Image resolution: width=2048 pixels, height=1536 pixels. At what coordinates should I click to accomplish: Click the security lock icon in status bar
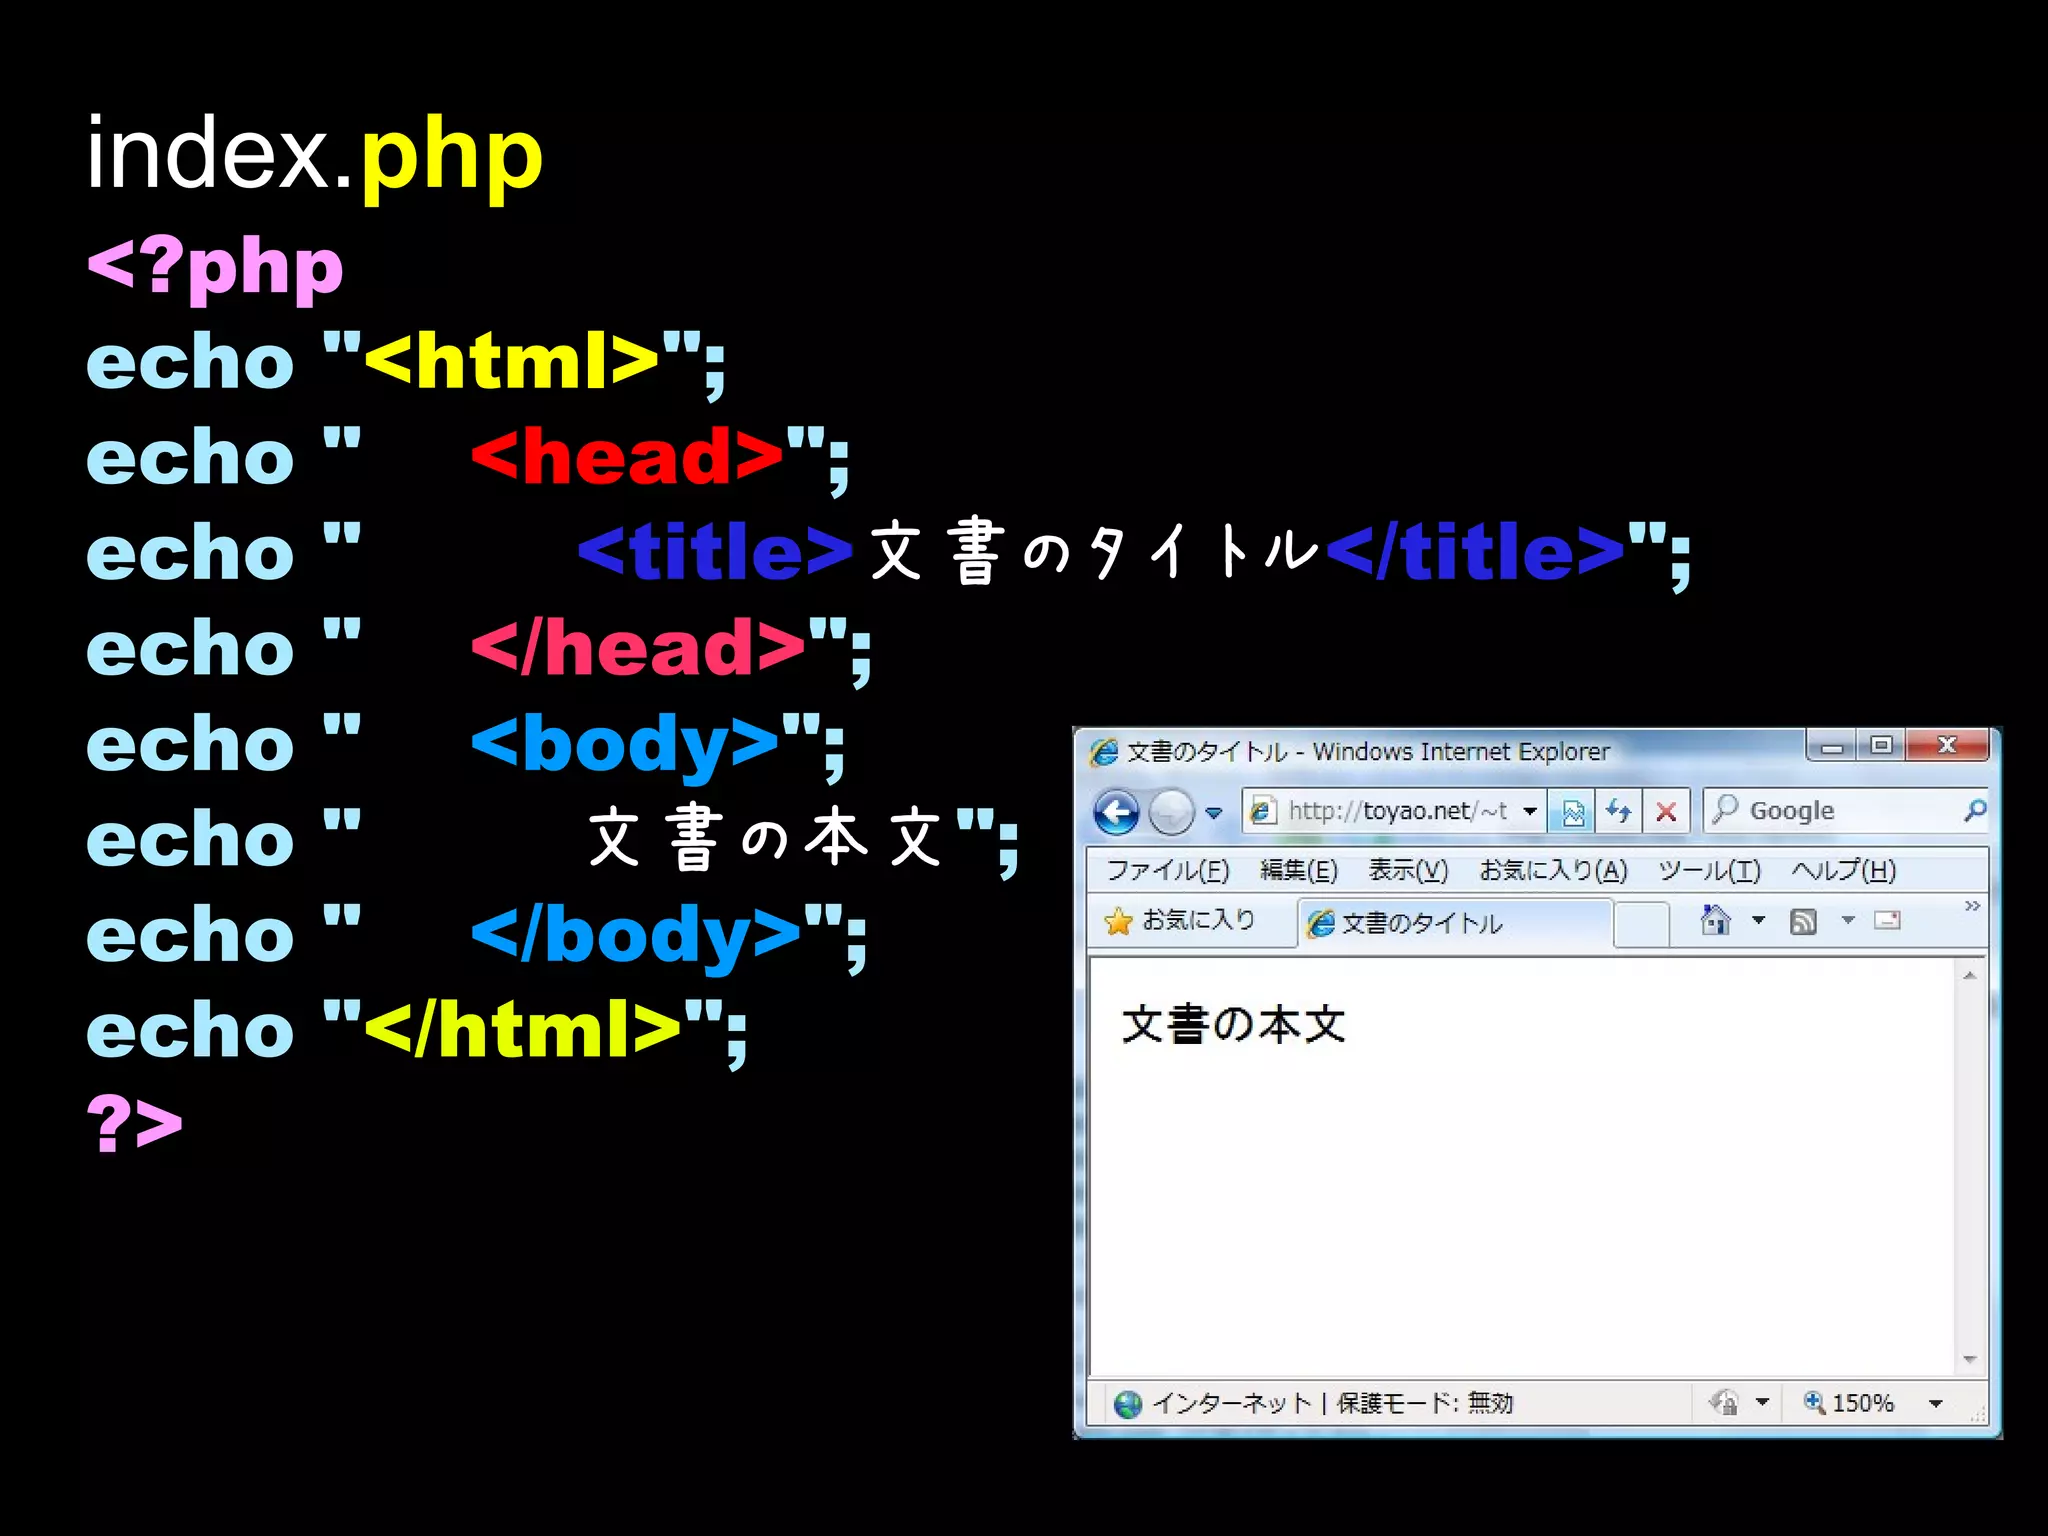coord(1723,1402)
